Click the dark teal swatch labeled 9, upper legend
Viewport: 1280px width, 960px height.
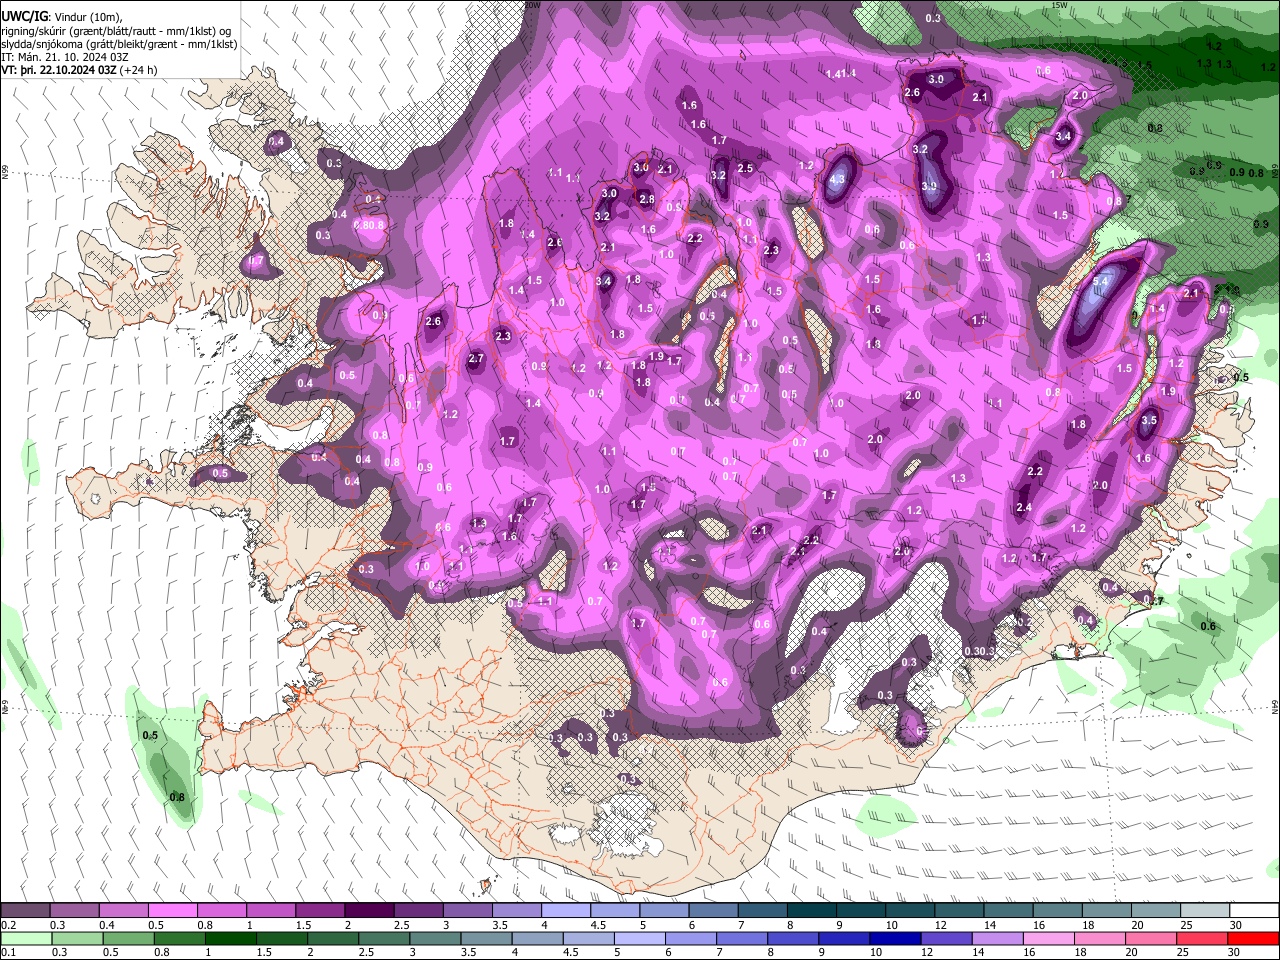[861, 911]
